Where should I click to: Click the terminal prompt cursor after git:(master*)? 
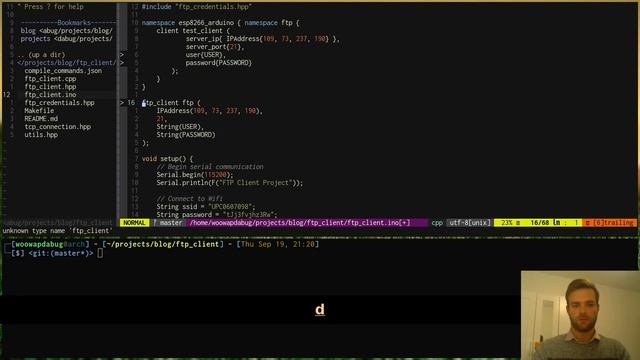click(x=100, y=253)
